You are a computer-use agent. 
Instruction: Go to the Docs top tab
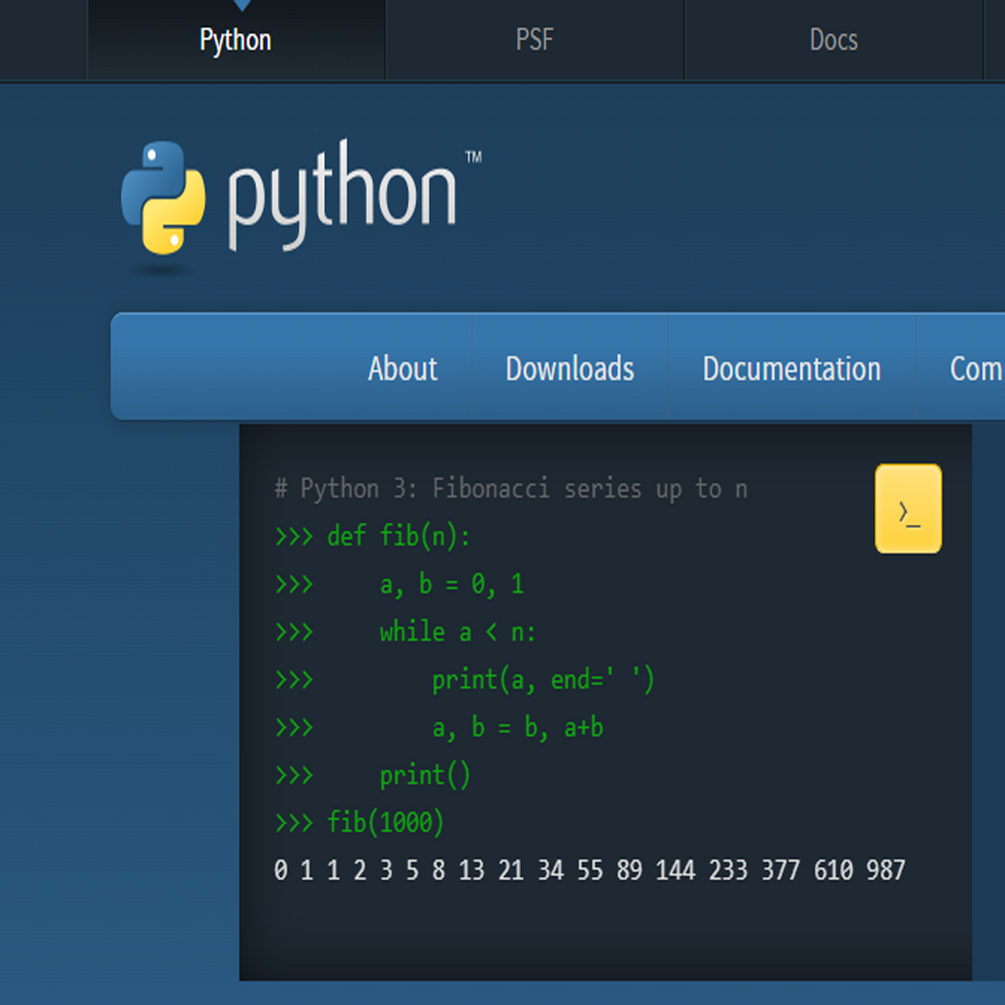coord(833,40)
